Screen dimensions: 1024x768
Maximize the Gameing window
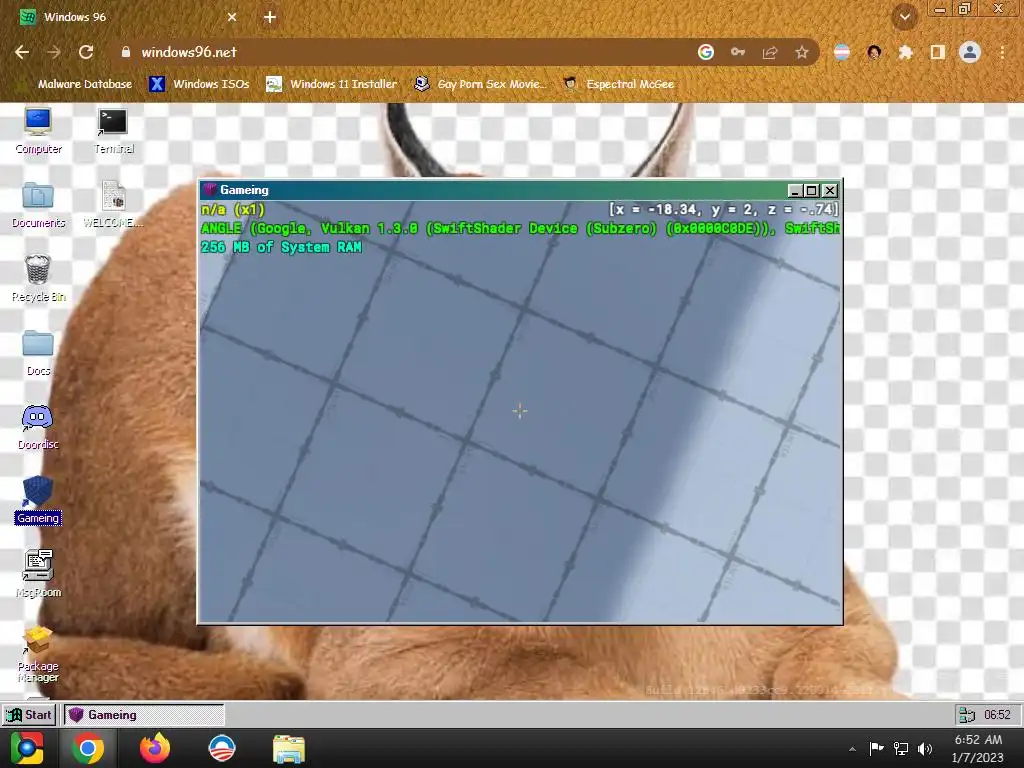(x=812, y=191)
